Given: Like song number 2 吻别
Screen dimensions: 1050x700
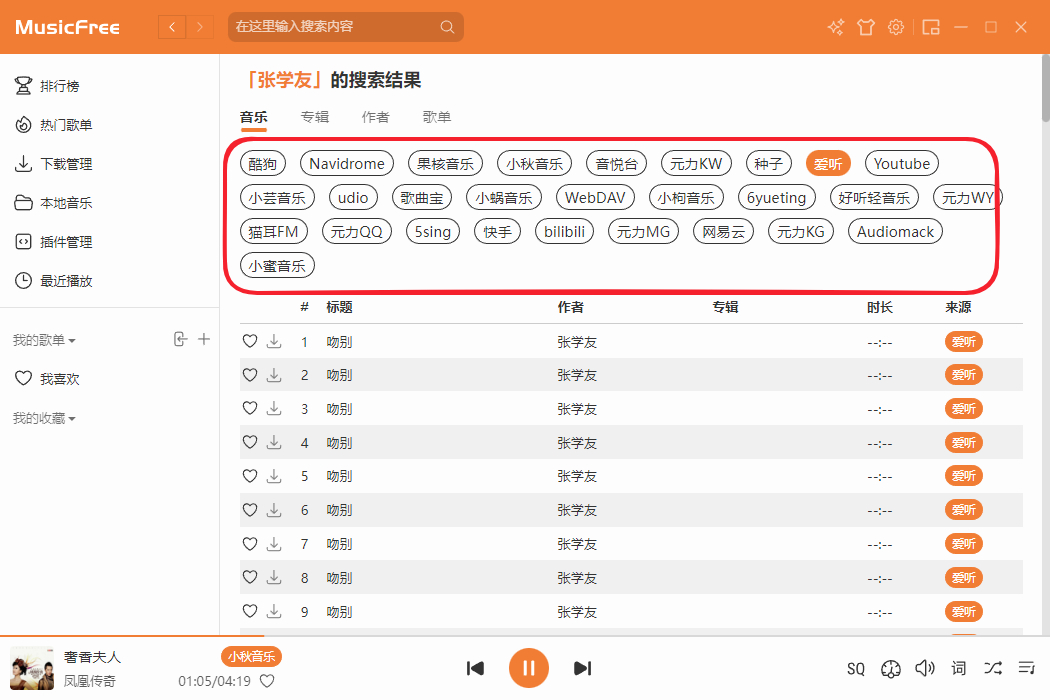Looking at the screenshot, I should click(250, 374).
